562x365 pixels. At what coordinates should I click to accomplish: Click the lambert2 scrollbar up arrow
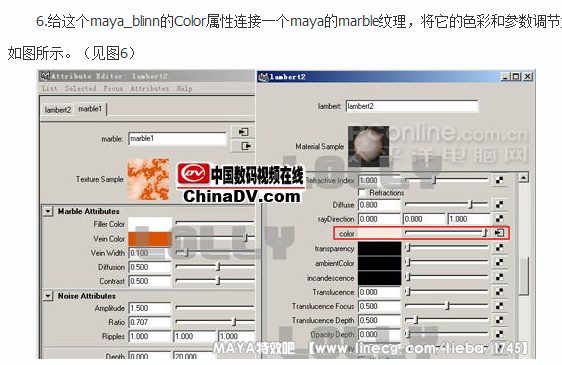(524, 177)
